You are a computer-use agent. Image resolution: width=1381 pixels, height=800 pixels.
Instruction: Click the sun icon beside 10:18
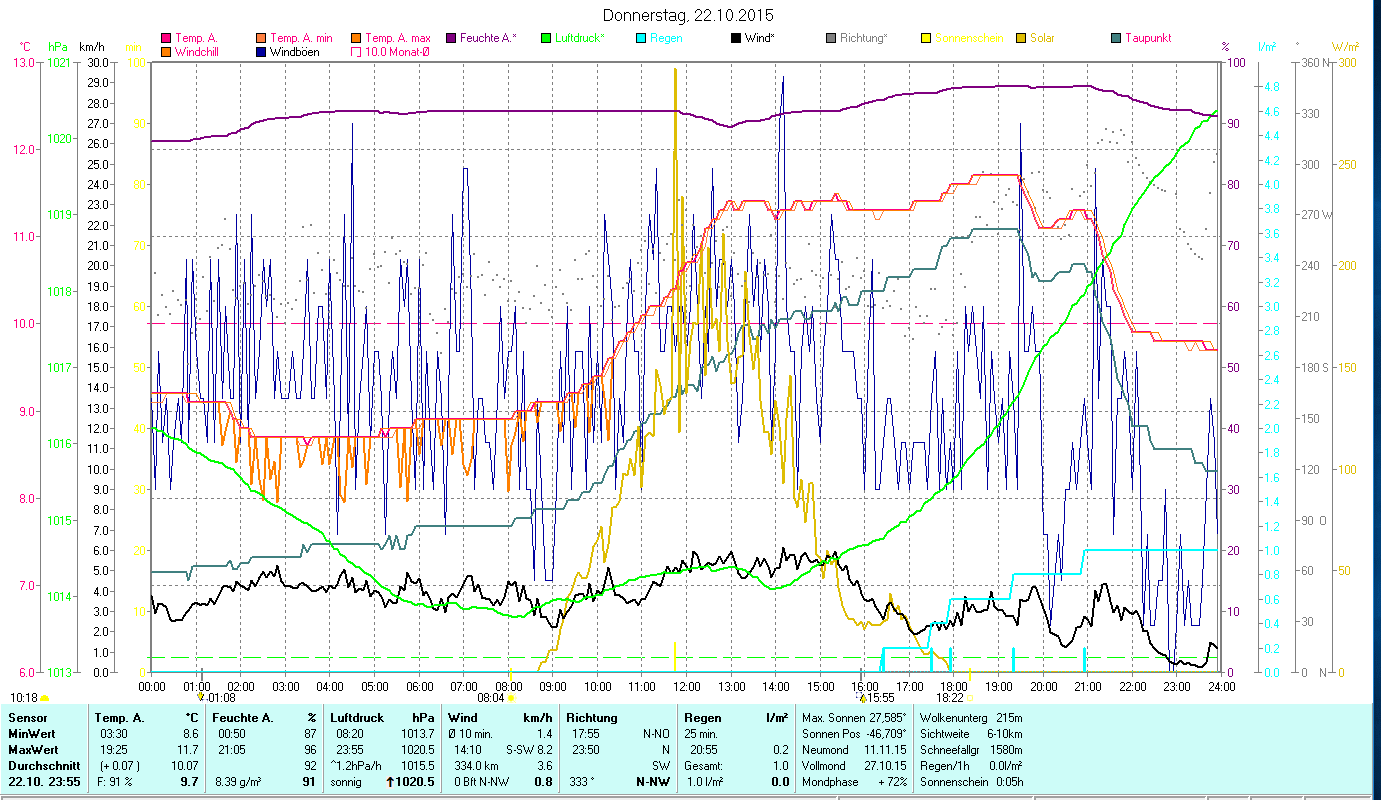44,698
